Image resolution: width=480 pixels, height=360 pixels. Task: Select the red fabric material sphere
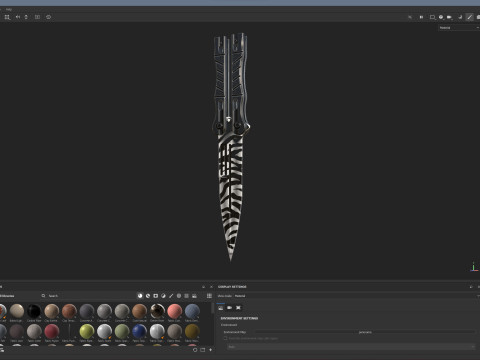click(52, 332)
